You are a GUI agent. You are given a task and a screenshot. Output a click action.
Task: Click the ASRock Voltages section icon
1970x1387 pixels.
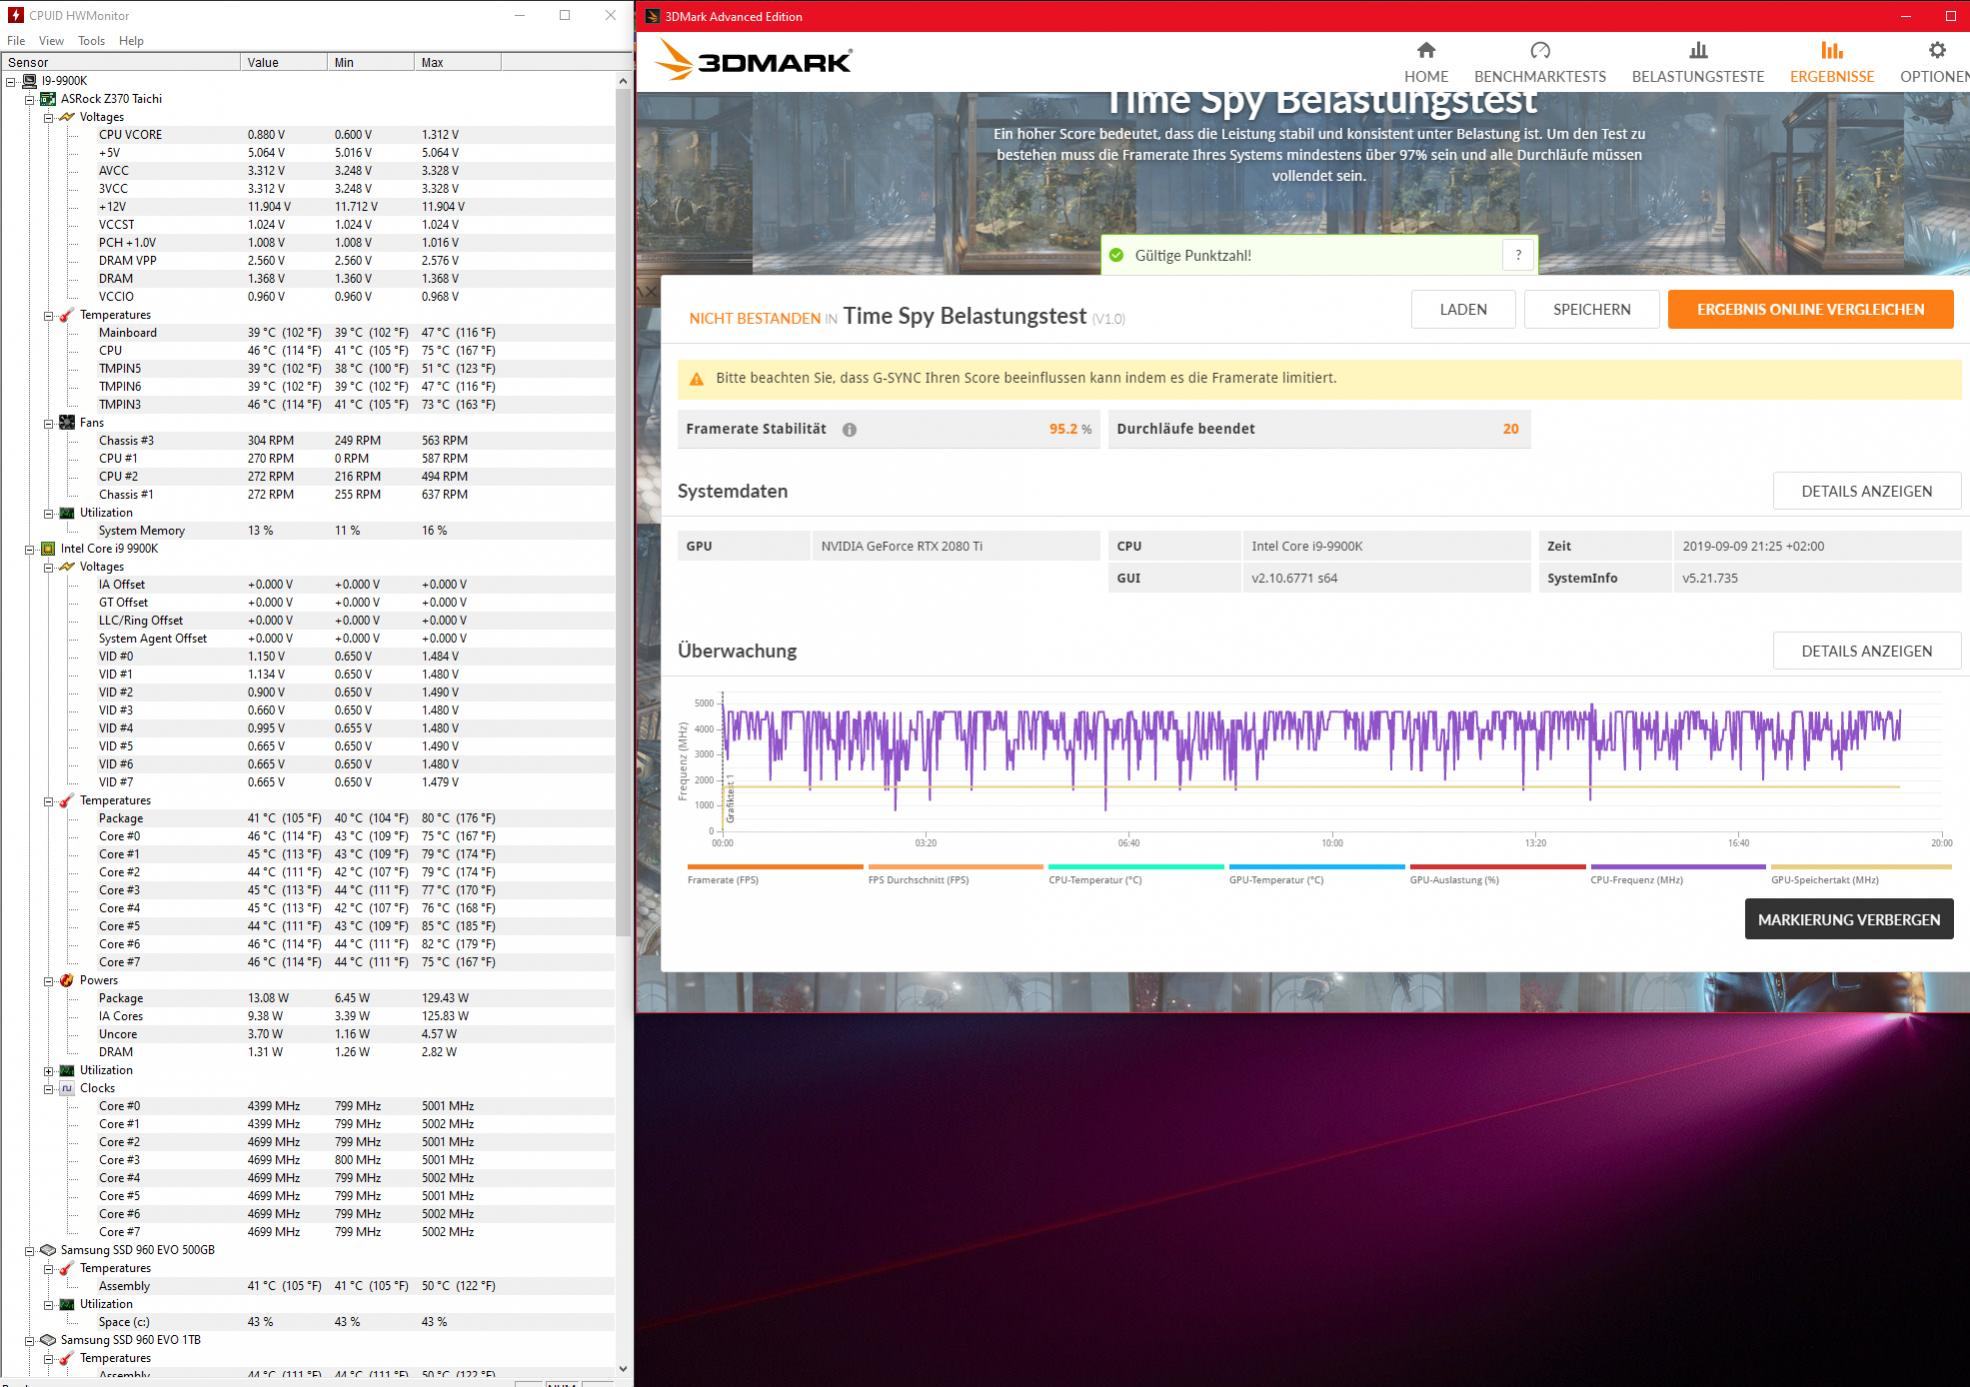tap(66, 117)
